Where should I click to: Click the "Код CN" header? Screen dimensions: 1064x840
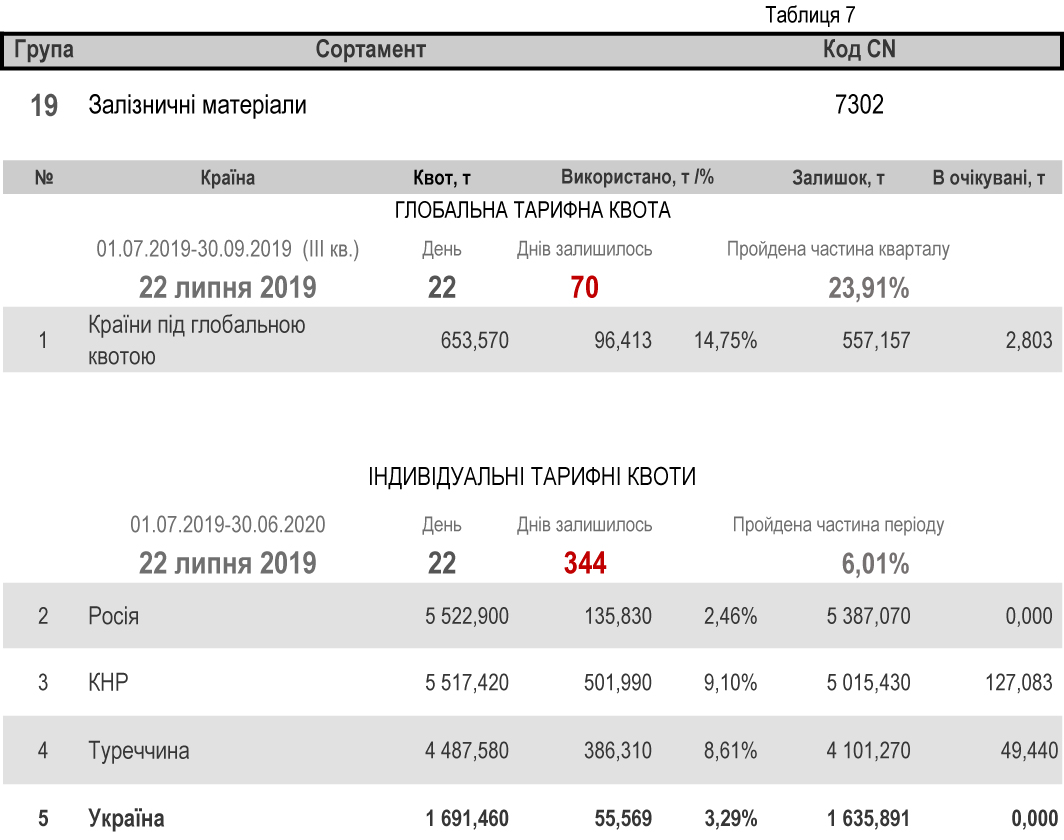(859, 49)
